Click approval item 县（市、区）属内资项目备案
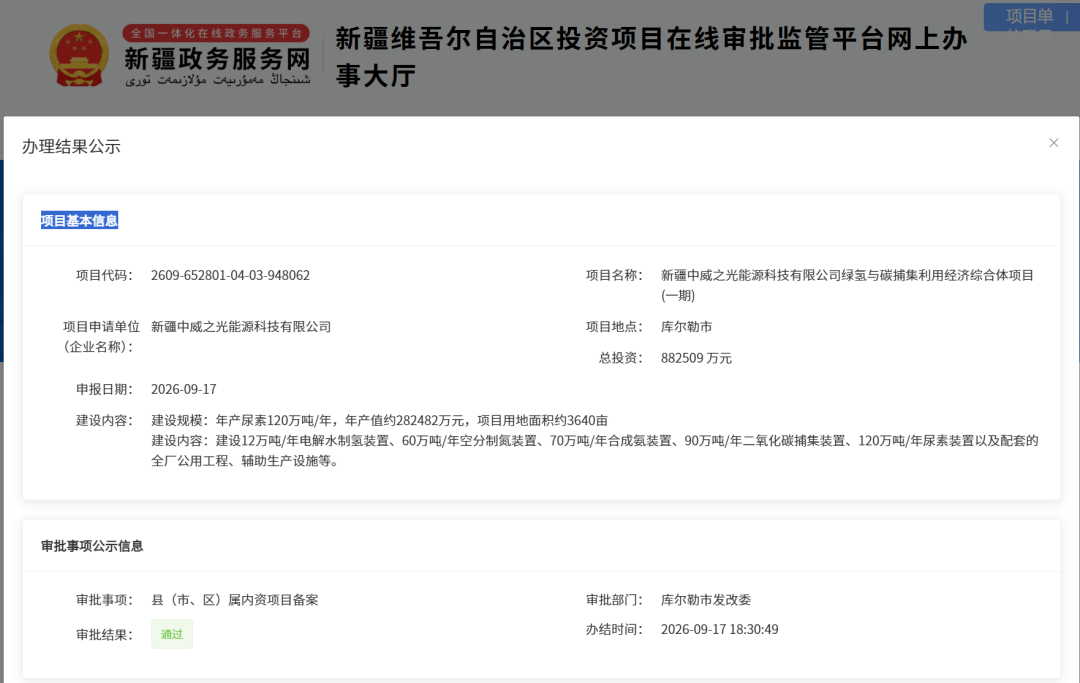This screenshot has height=683, width=1080. pyautogui.click(x=234, y=600)
